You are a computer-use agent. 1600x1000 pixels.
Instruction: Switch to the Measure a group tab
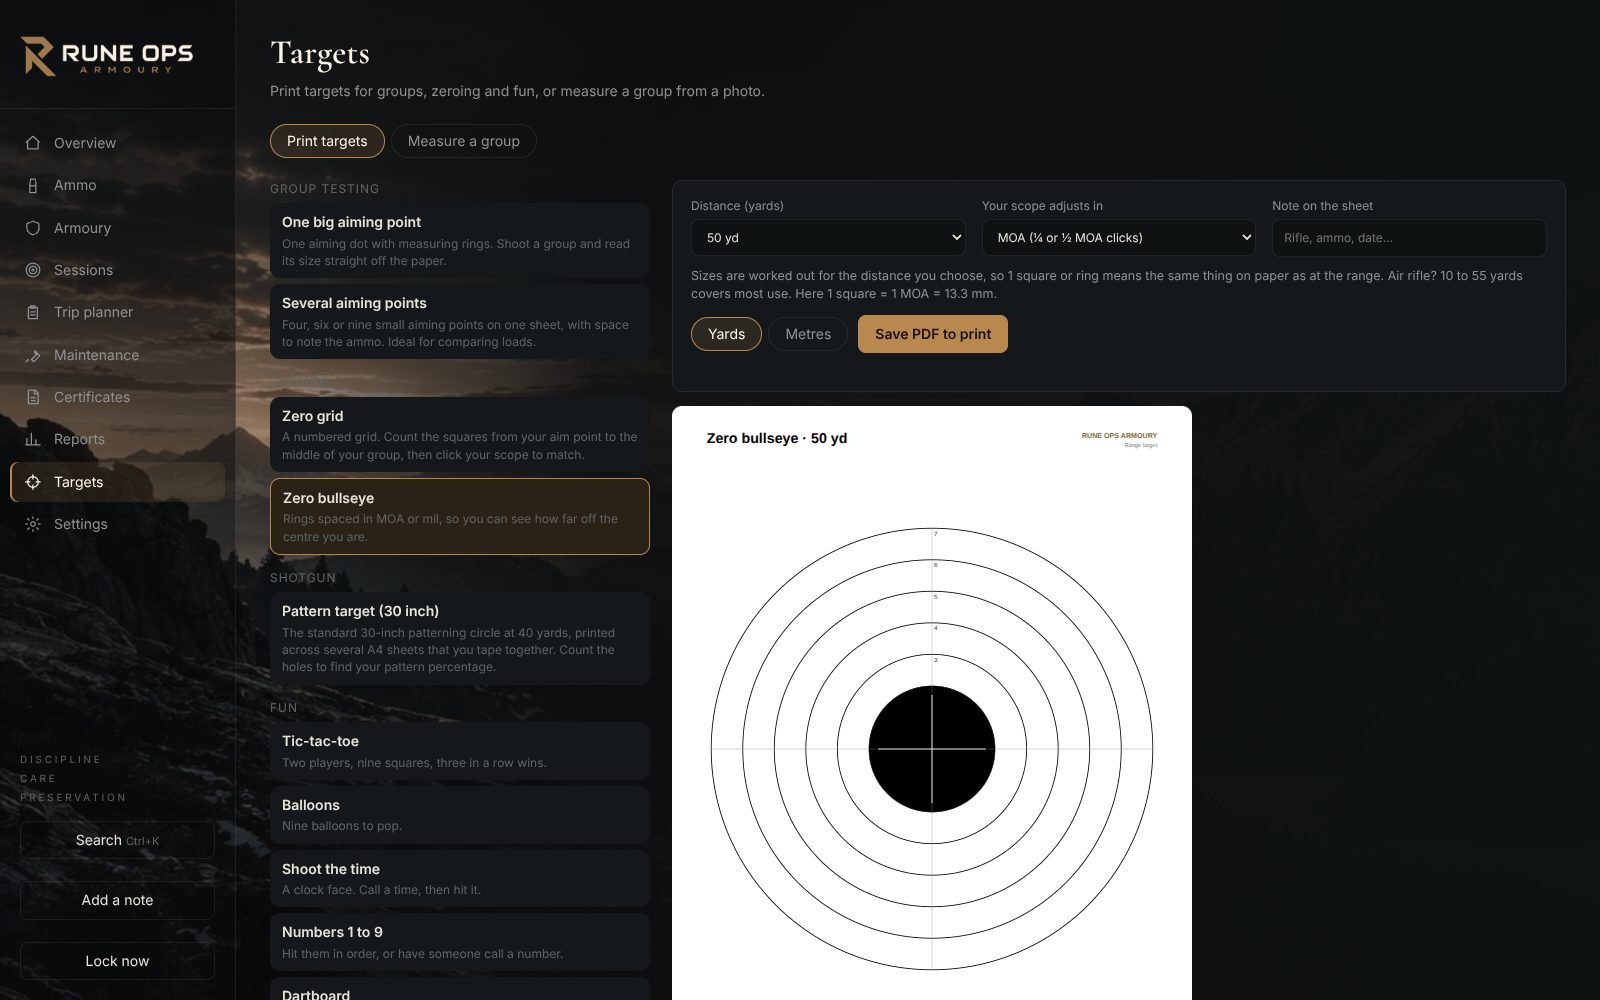click(464, 141)
